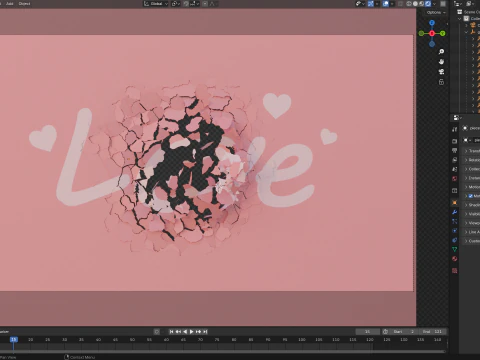Image resolution: width=480 pixels, height=360 pixels.
Task: Play the animation forward
Action: coord(192,332)
